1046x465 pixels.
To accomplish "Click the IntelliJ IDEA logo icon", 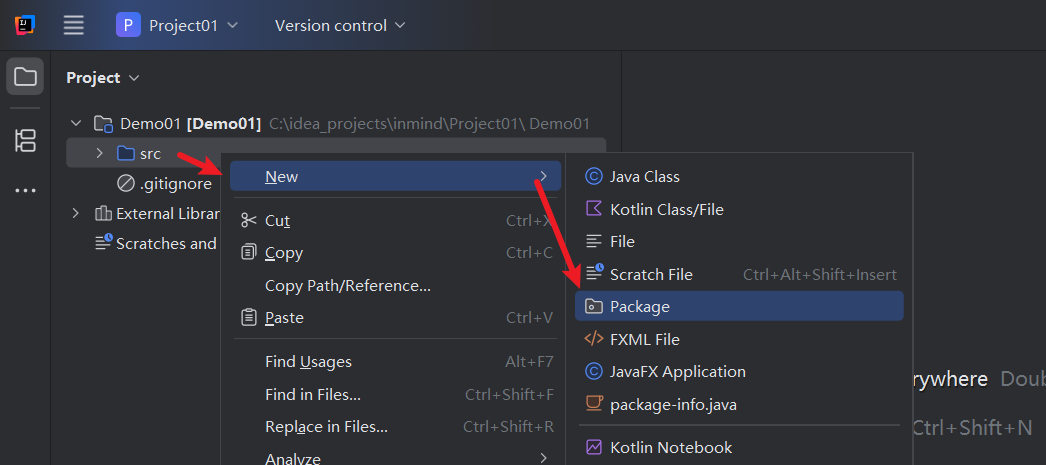I will pos(25,25).
